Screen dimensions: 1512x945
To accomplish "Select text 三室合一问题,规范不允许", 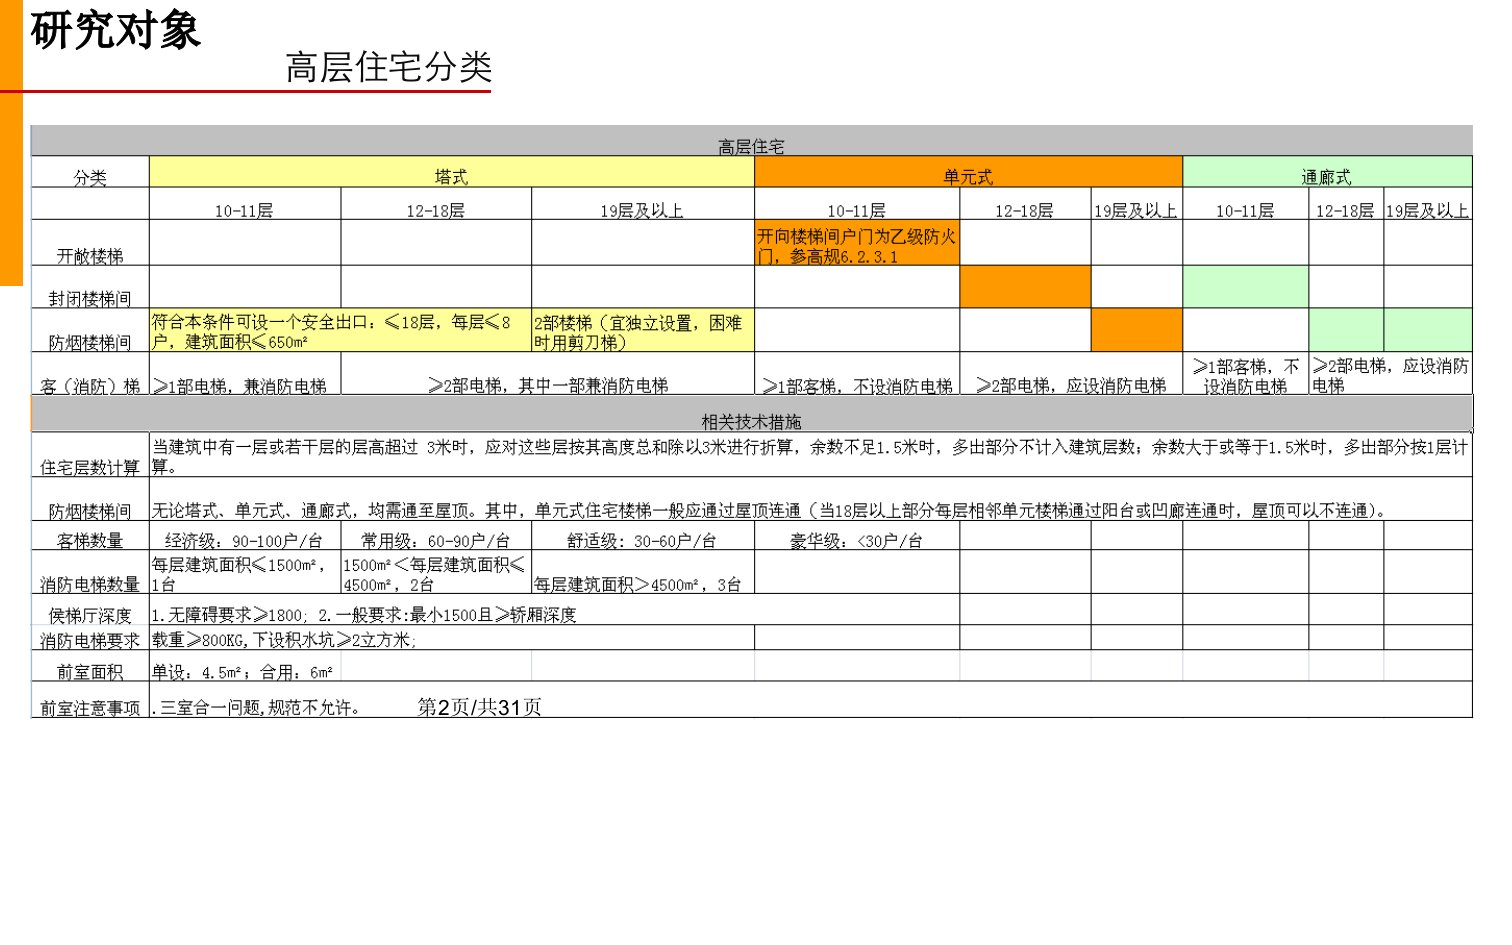I will (x=257, y=707).
